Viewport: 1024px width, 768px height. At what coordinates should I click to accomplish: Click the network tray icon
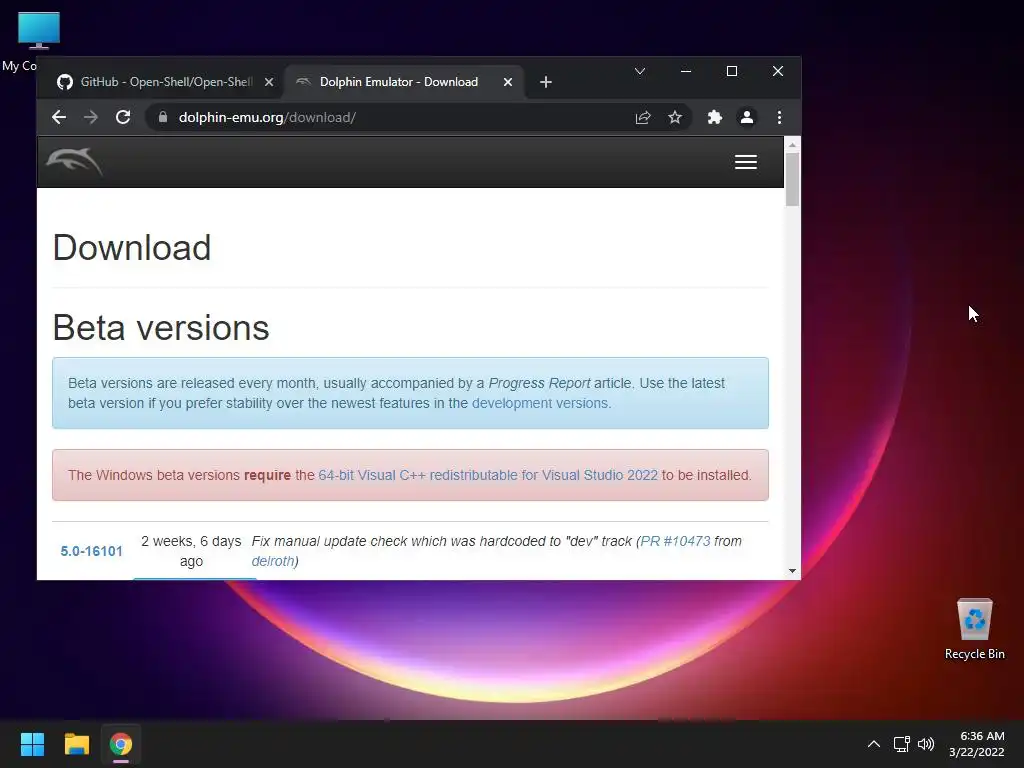click(x=902, y=744)
